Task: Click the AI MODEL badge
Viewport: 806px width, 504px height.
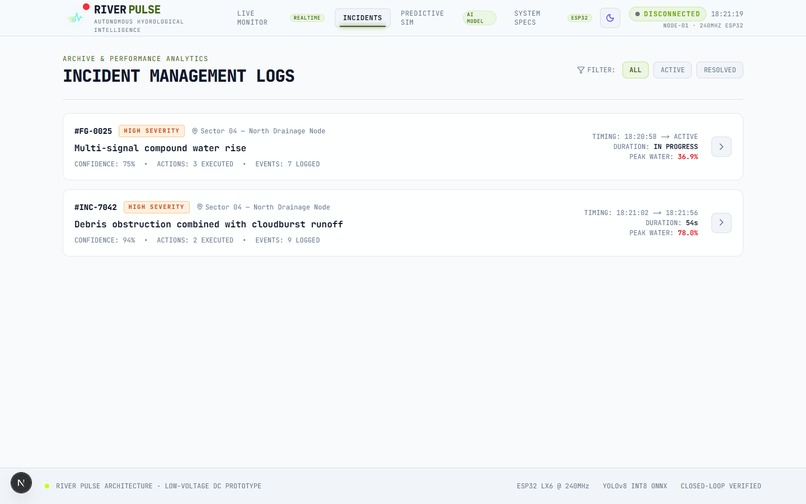Action: pos(479,18)
